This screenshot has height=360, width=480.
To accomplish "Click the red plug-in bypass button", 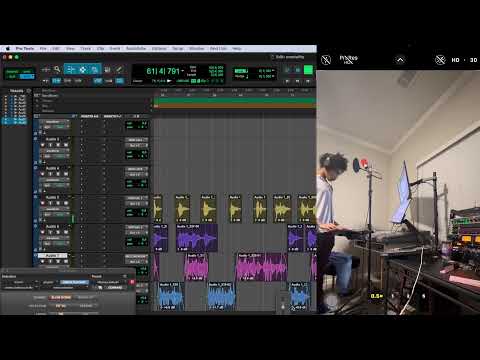I will (x=132, y=282).
